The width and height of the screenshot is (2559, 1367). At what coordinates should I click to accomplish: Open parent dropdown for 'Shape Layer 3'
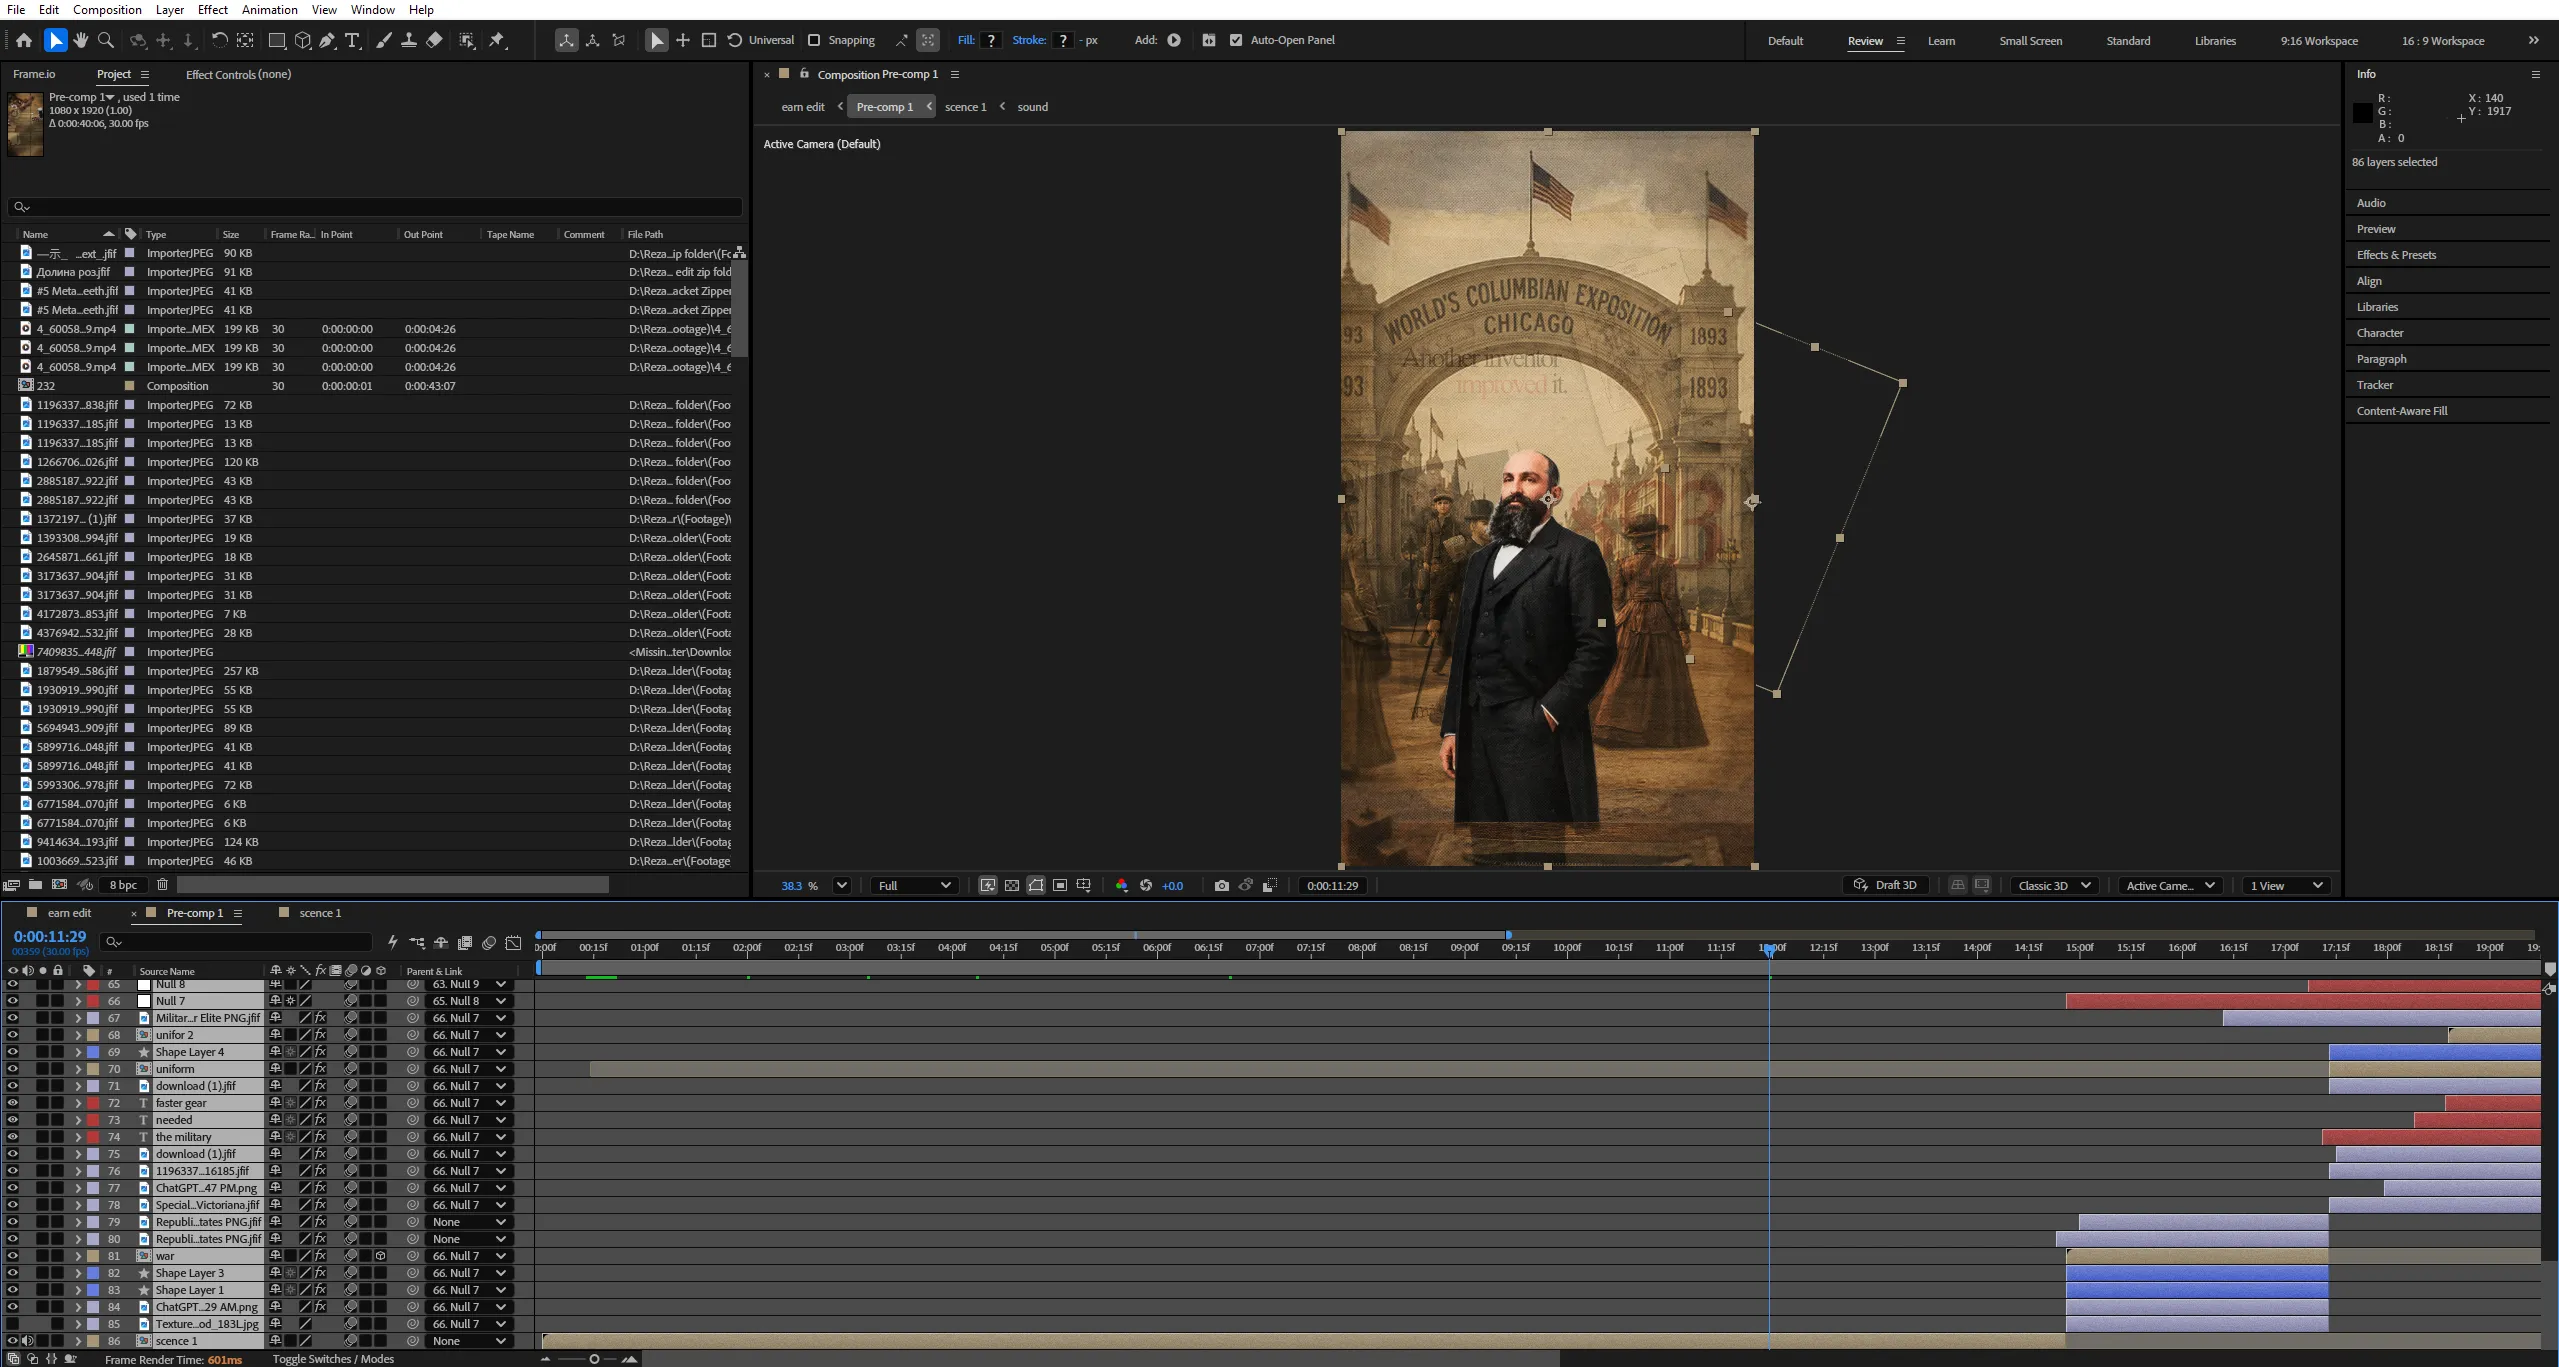469,1273
